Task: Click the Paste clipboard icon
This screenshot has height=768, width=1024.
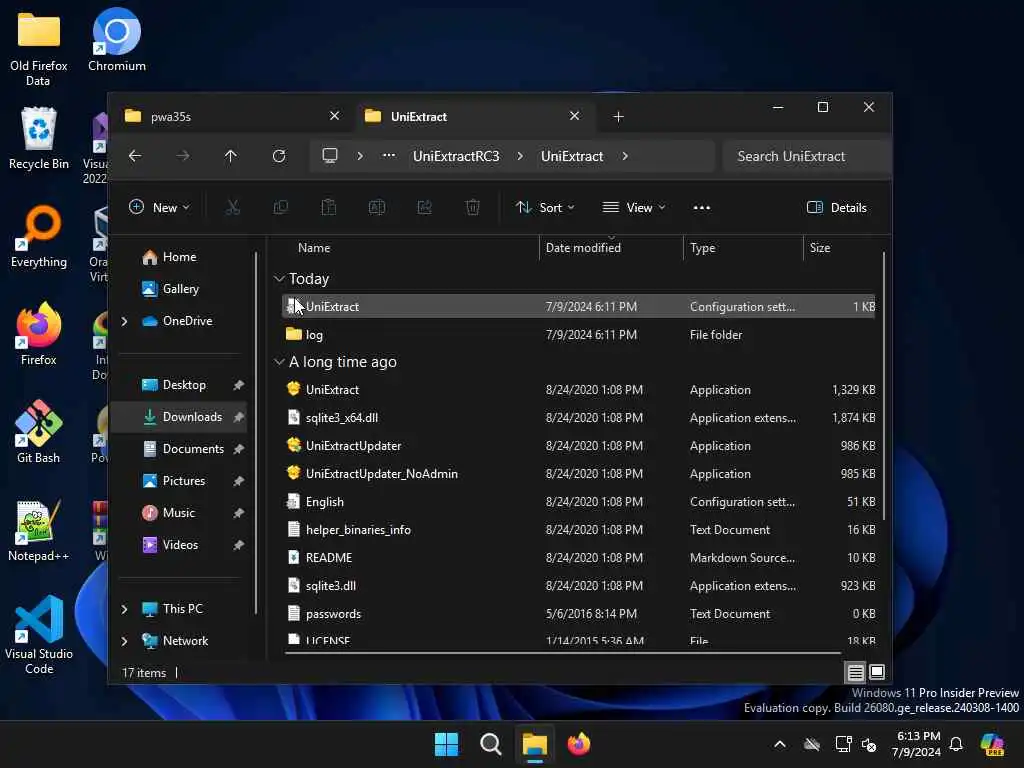Action: point(328,208)
